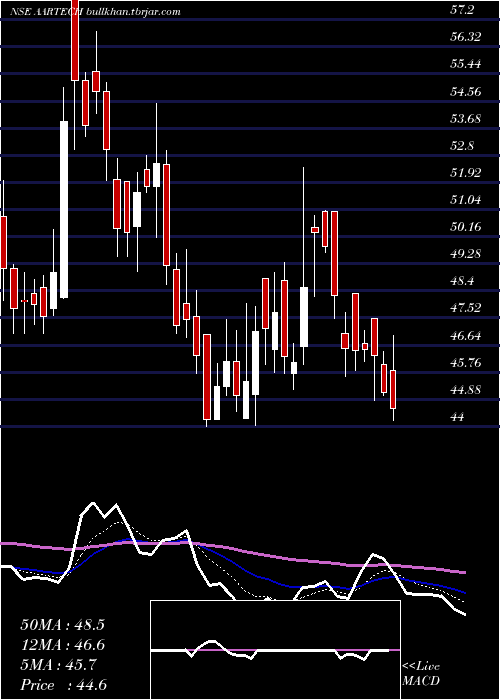Click the 55.44 price axis label

(x=466, y=64)
